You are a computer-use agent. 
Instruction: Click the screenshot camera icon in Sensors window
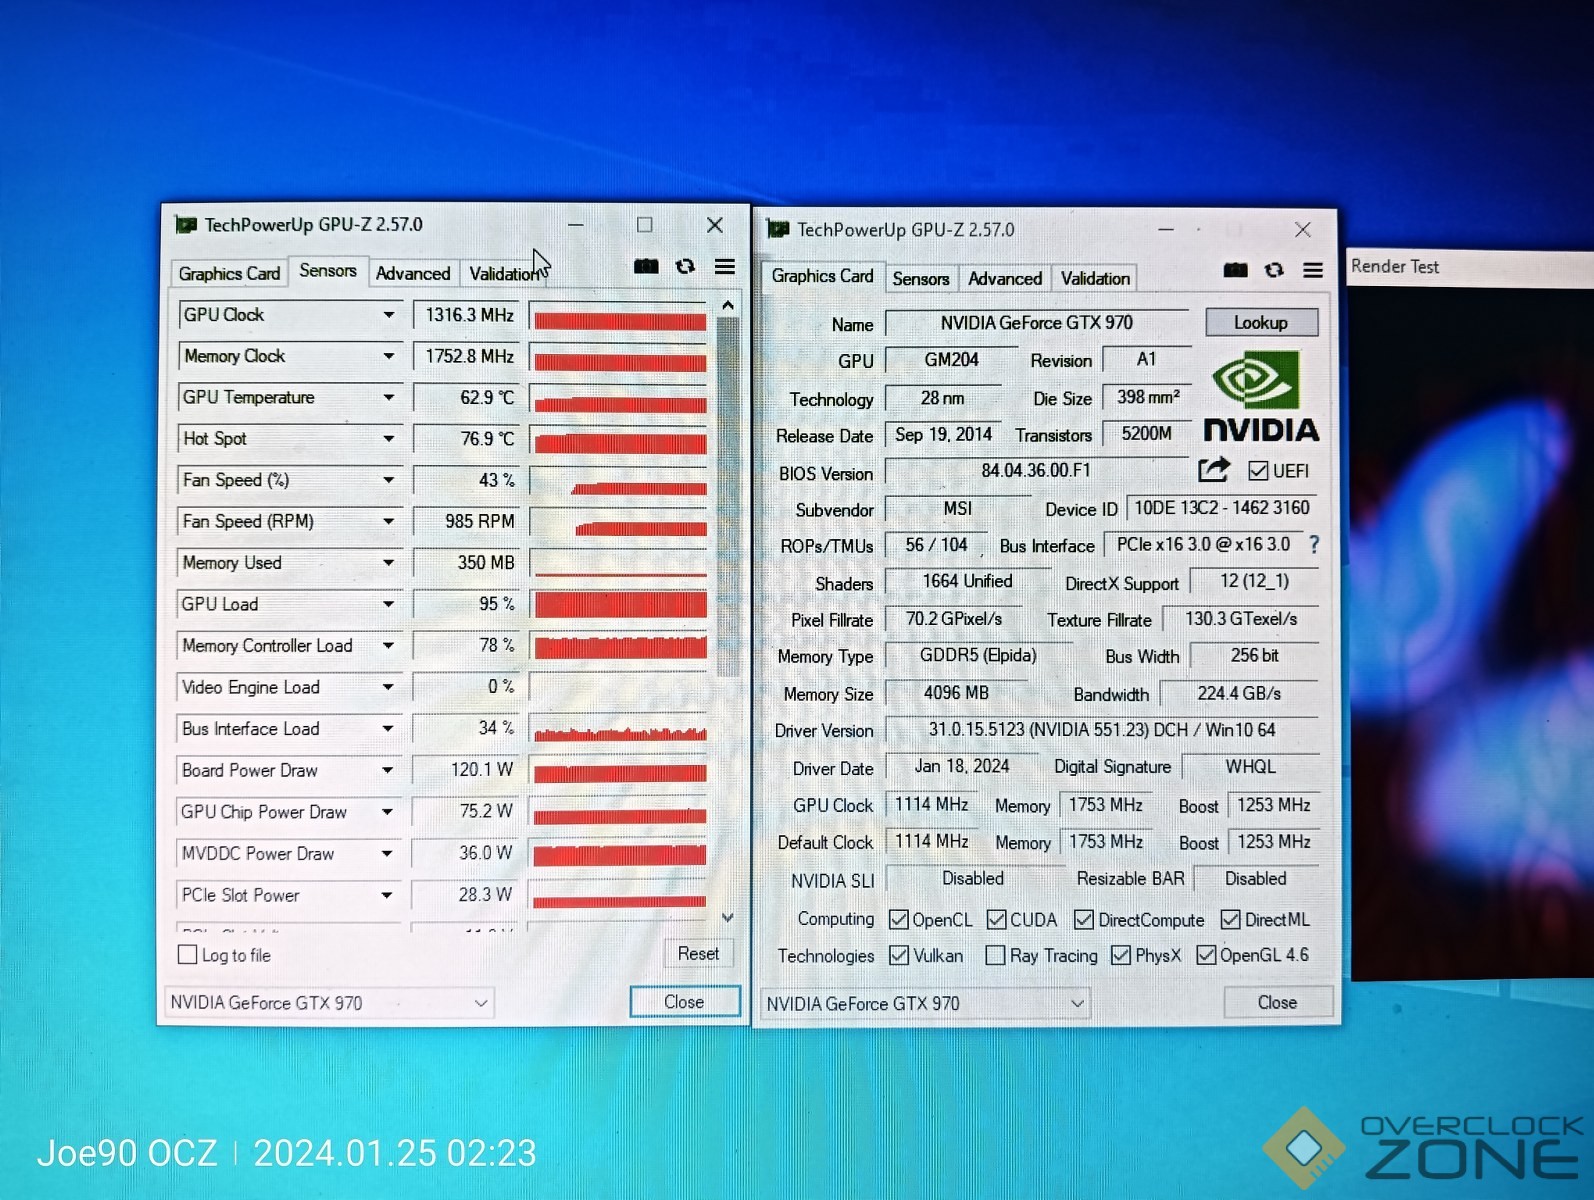pyautogui.click(x=646, y=266)
